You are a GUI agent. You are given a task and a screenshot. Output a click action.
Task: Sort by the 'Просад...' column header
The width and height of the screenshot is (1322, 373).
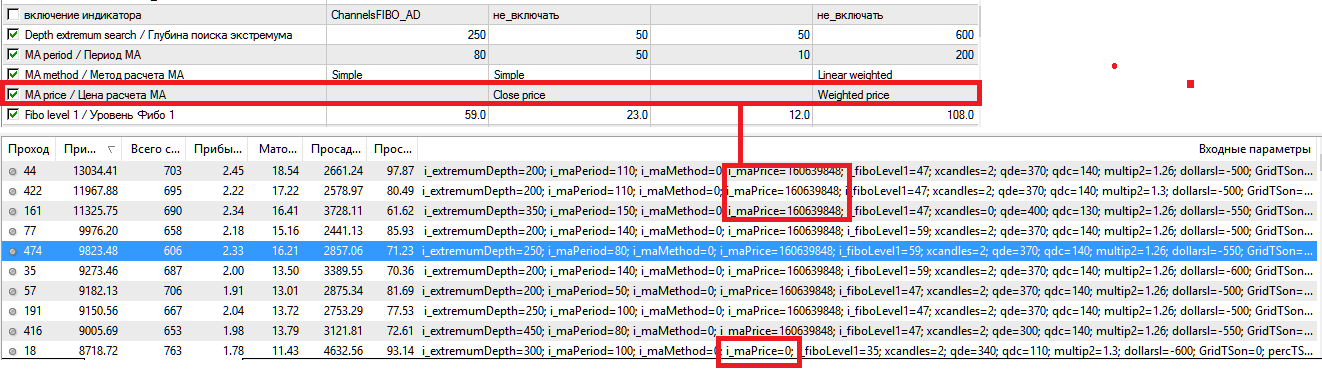[x=337, y=148]
